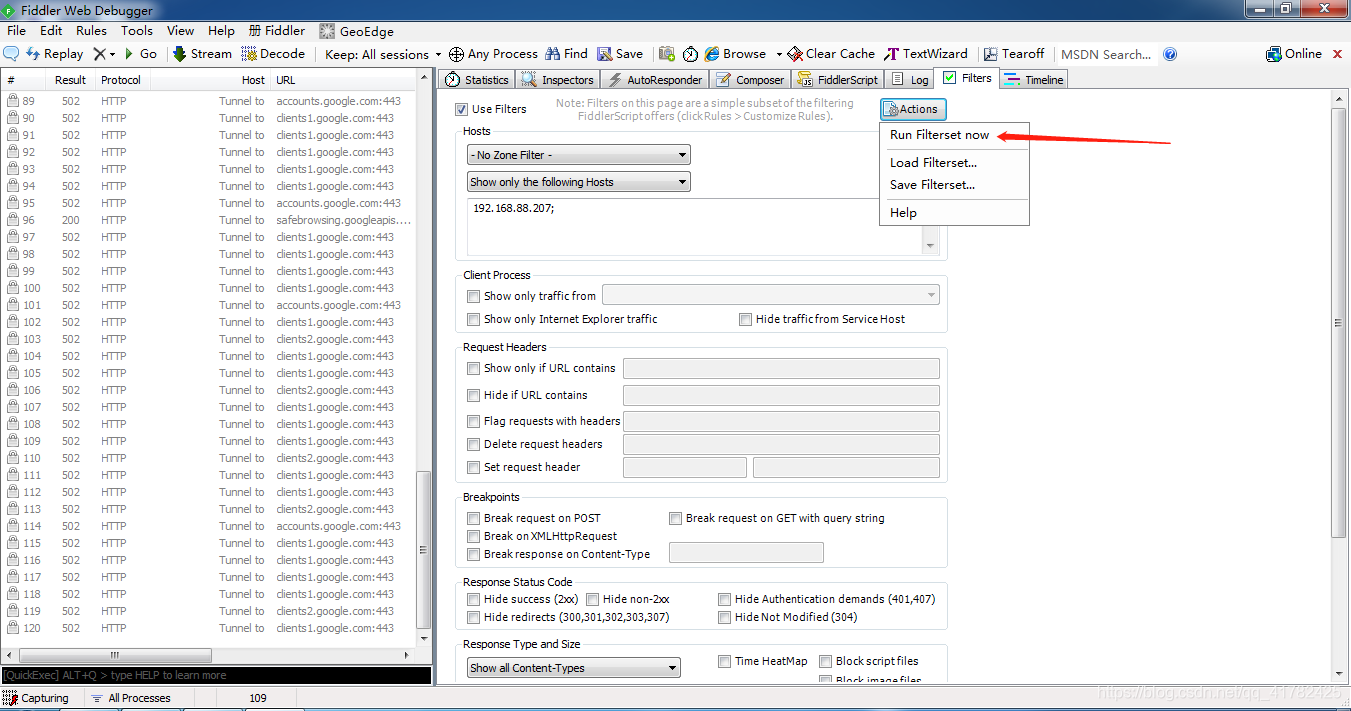Select Run Filterset now
The image size is (1351, 711).
point(939,135)
